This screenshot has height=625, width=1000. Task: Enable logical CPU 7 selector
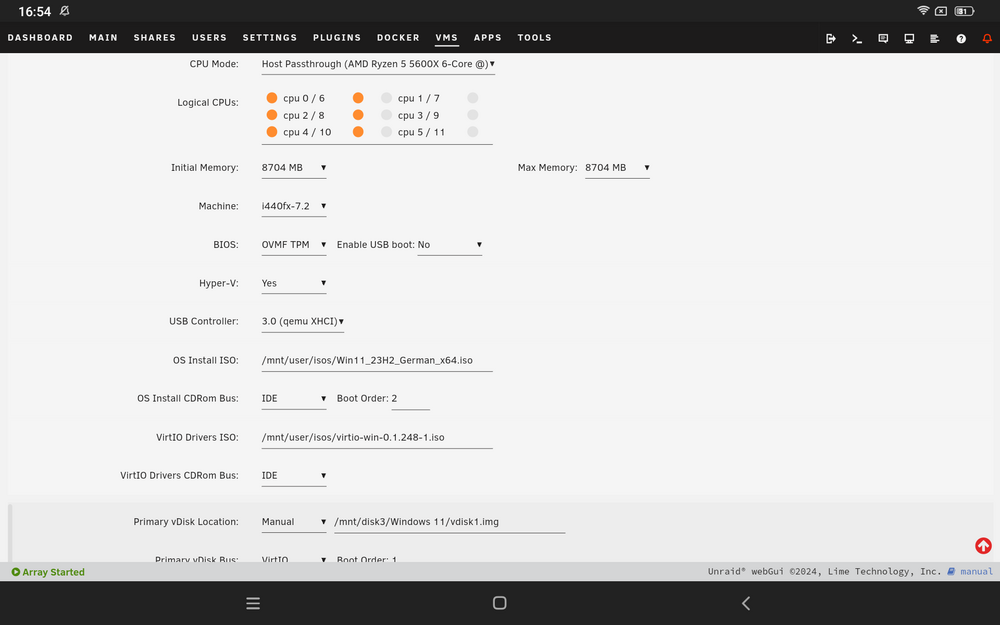tap(473, 98)
